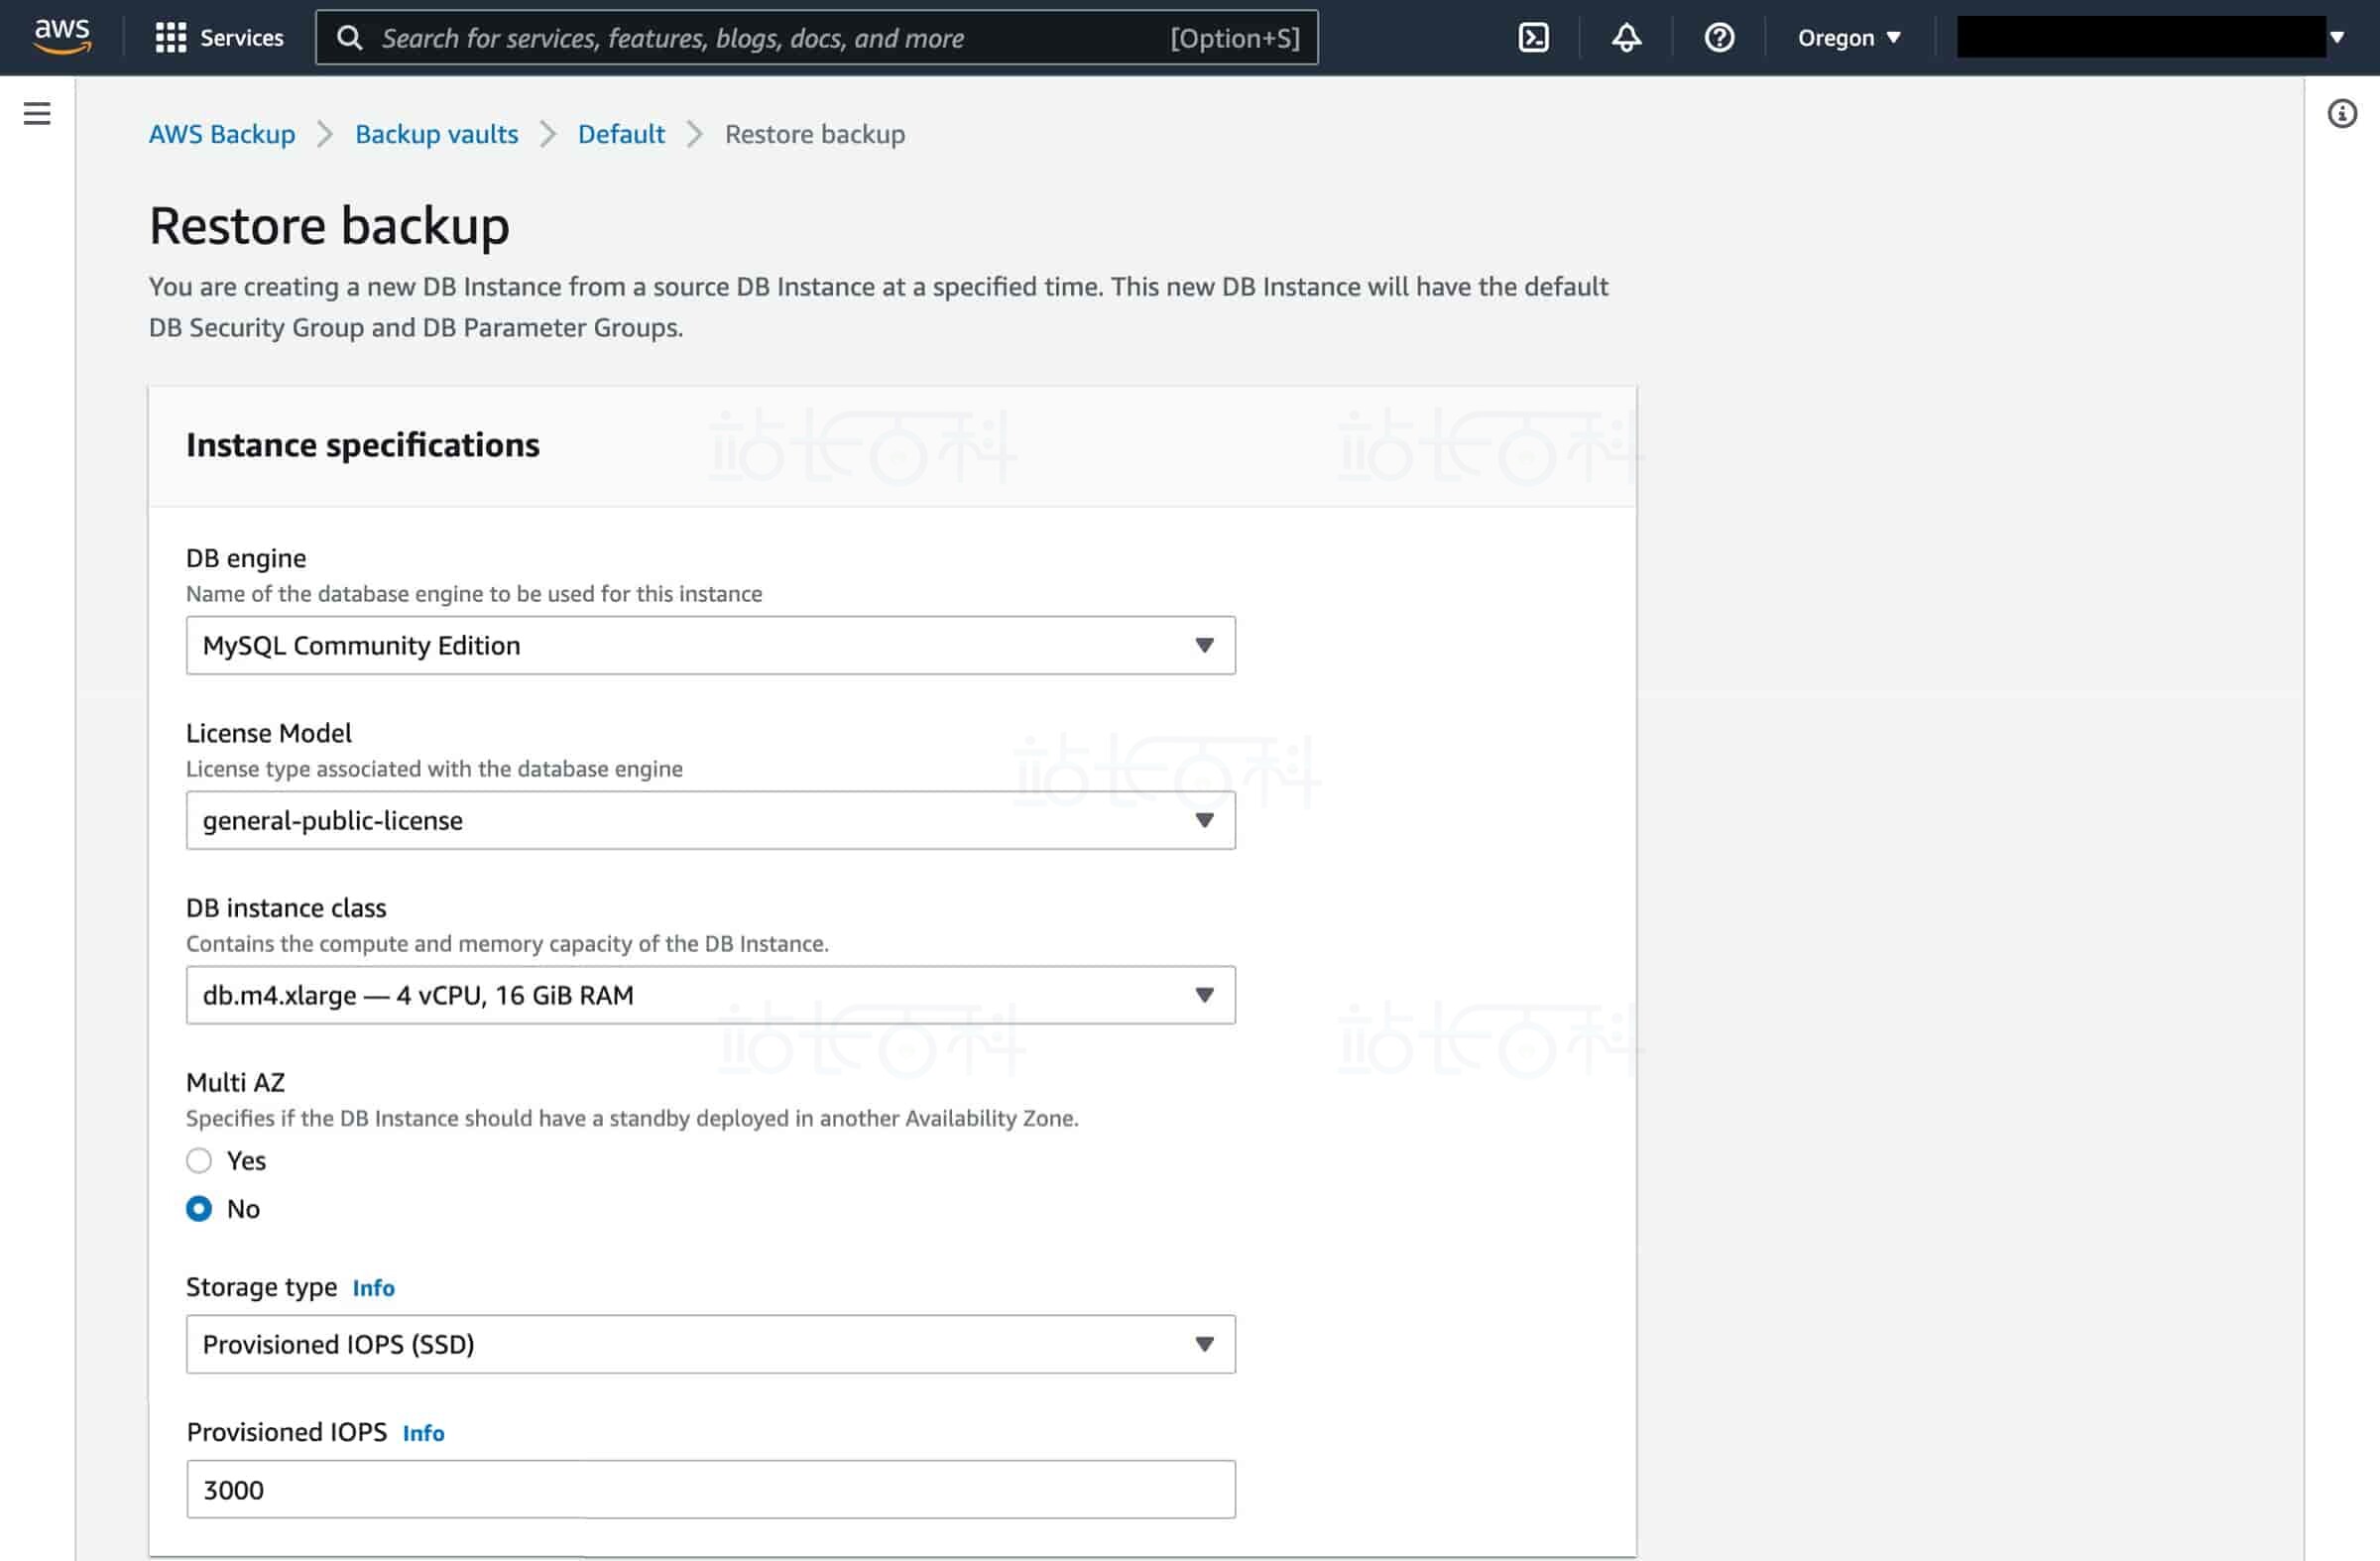Open the account menu dropdown arrow
The width and height of the screenshot is (2380, 1561).
tap(2337, 38)
